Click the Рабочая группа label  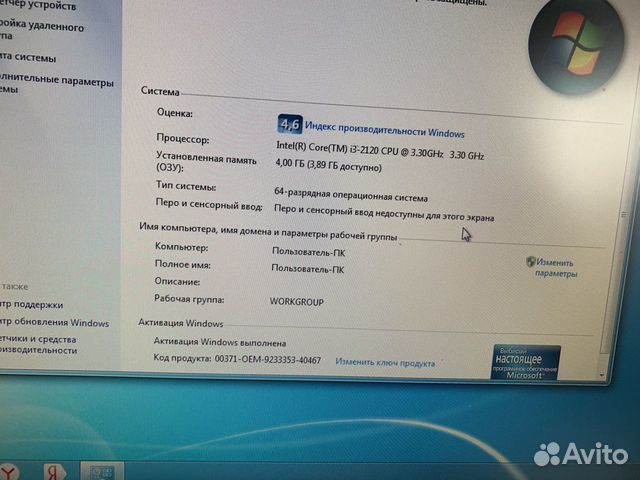(189, 299)
